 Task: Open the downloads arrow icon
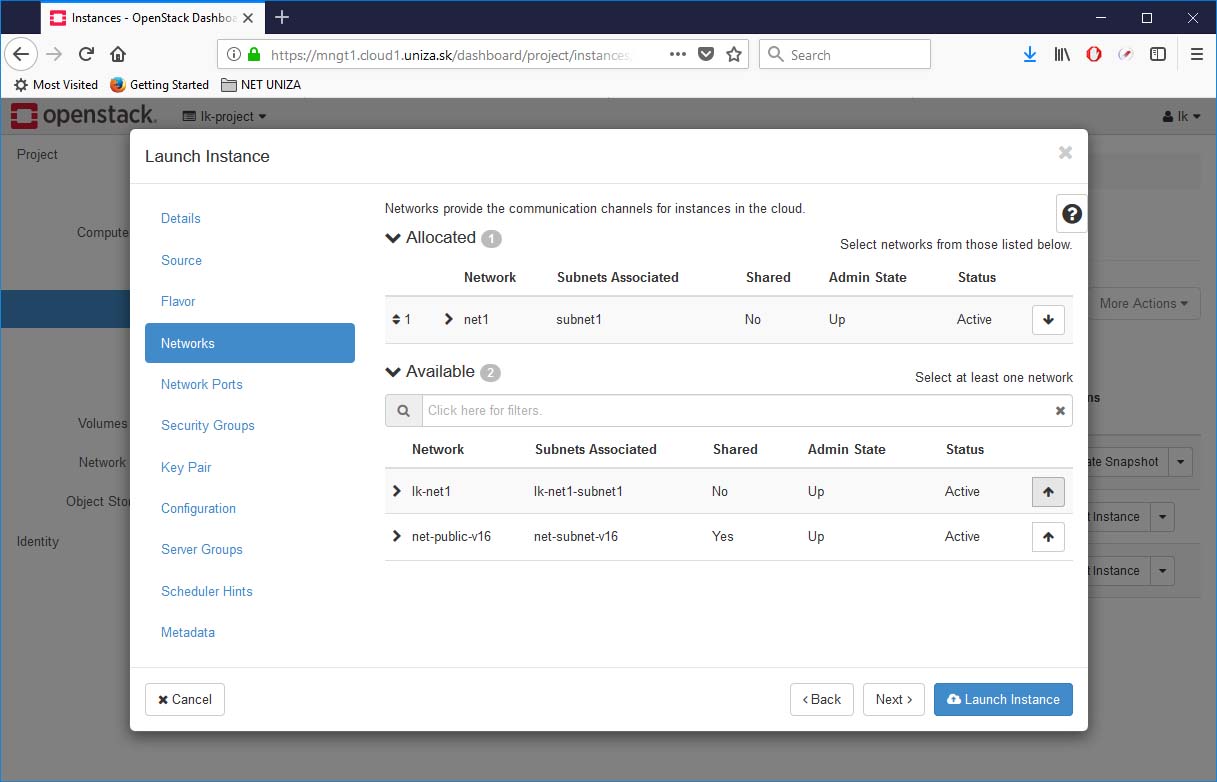pyautogui.click(x=1030, y=54)
